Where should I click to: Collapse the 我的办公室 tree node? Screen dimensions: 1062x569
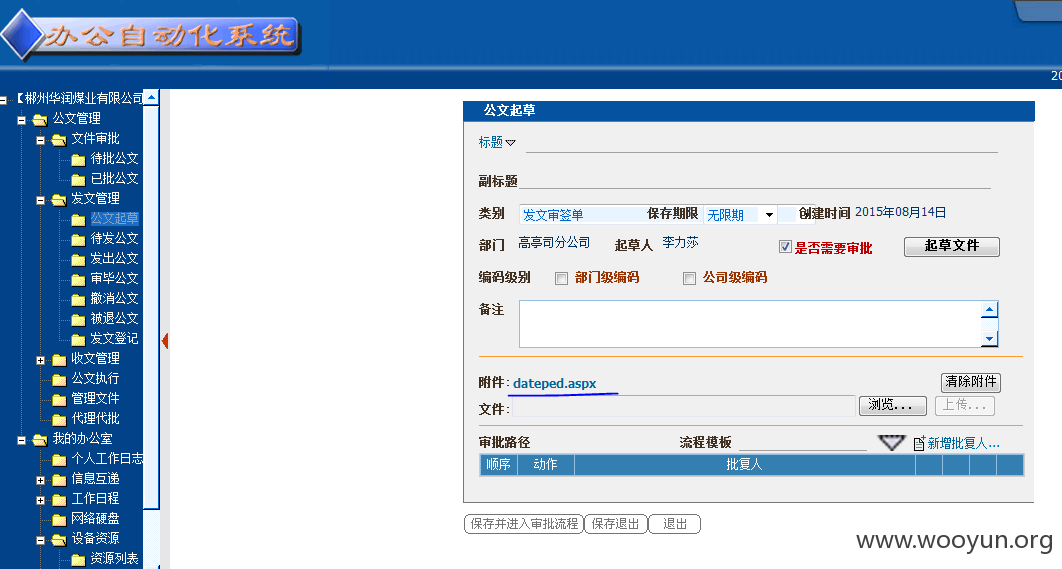tap(21, 440)
